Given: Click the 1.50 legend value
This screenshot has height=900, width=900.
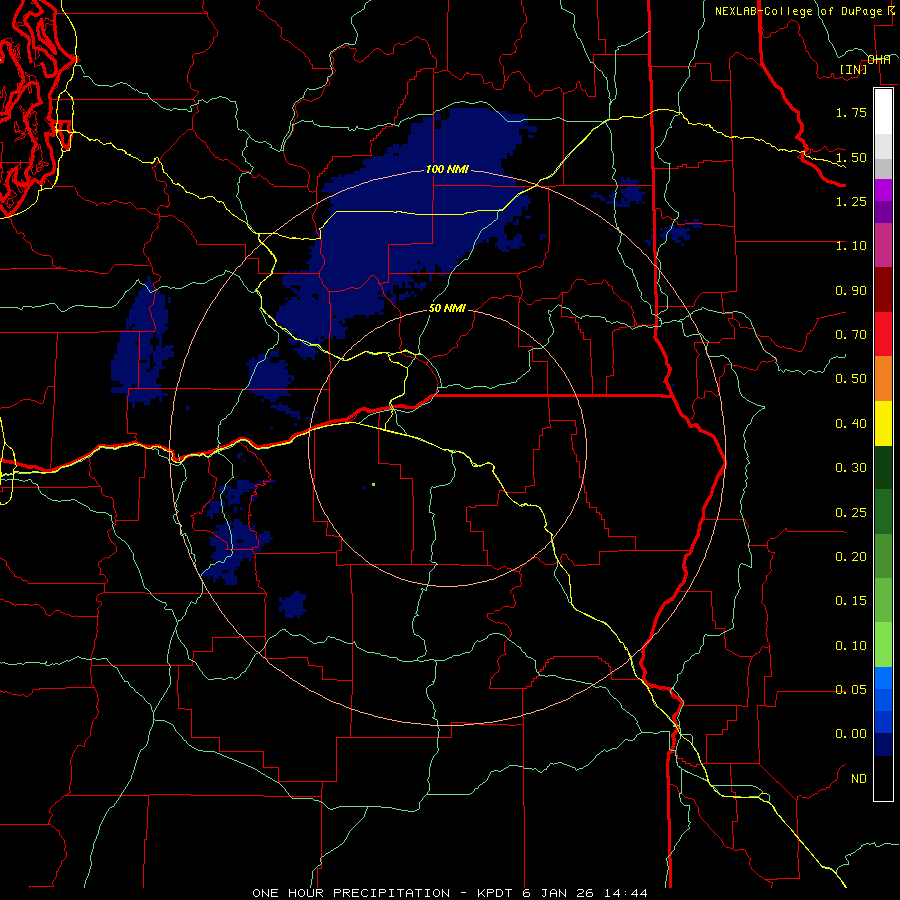Looking at the screenshot, I should click(x=851, y=157).
